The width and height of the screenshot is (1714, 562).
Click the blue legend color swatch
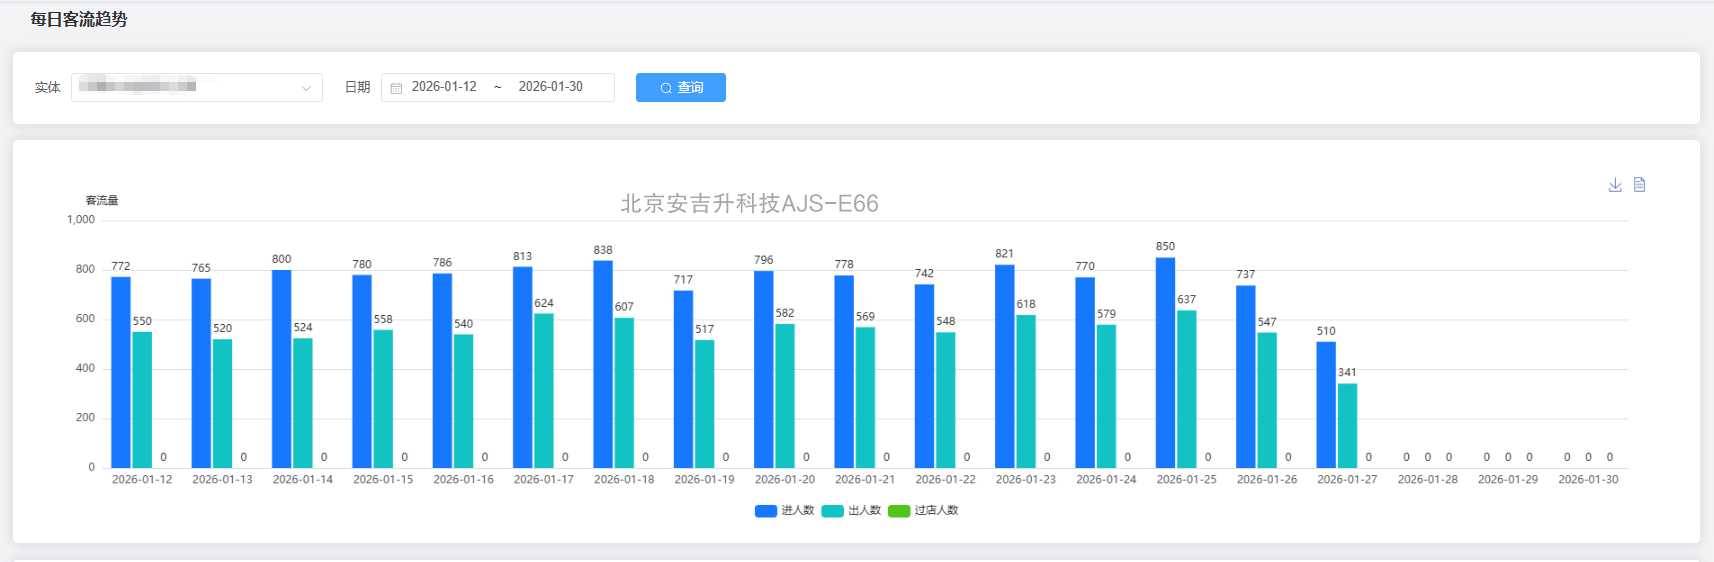(766, 511)
